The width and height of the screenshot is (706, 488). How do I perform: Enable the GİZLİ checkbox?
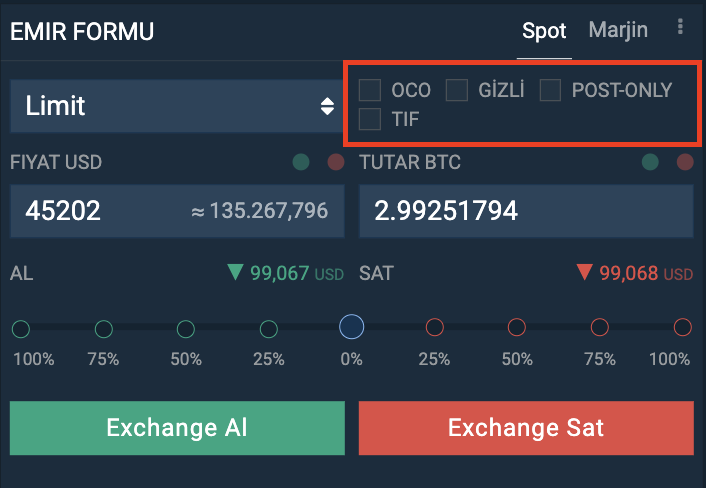click(457, 90)
